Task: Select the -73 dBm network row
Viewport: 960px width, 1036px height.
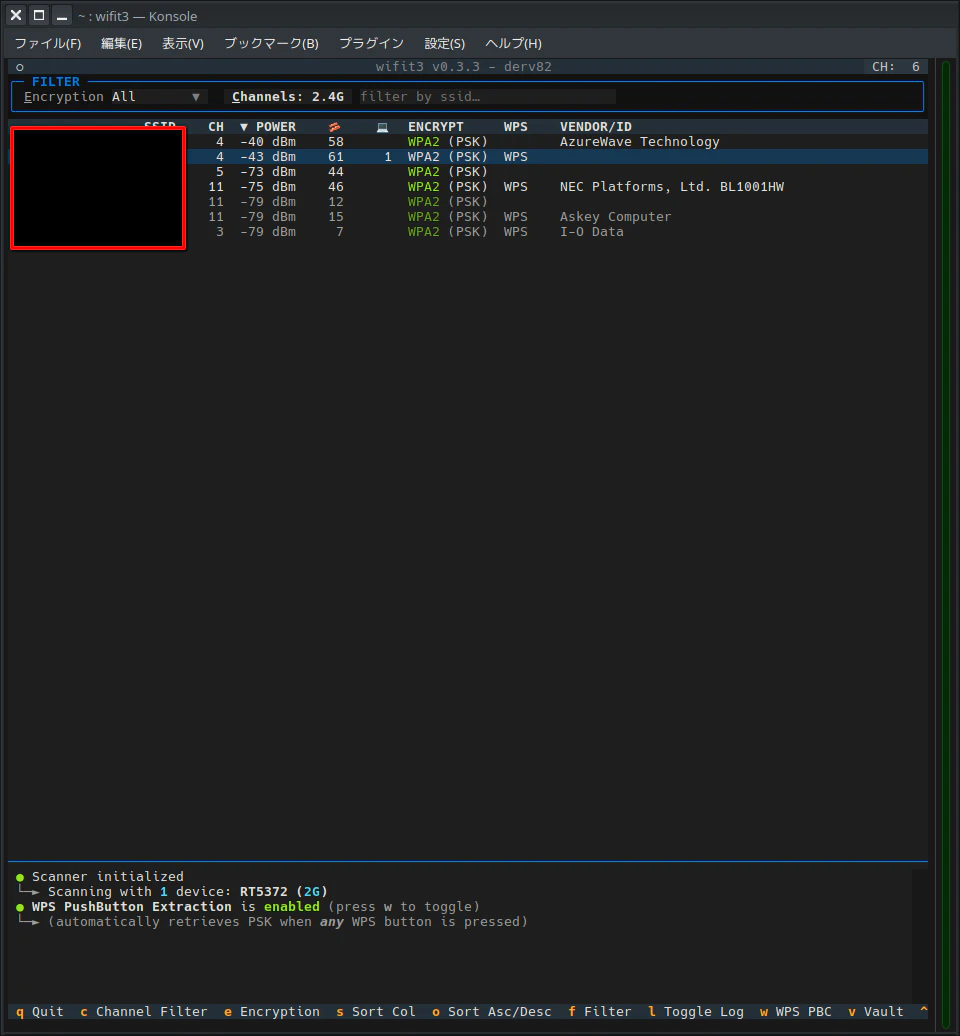Action: 469,172
